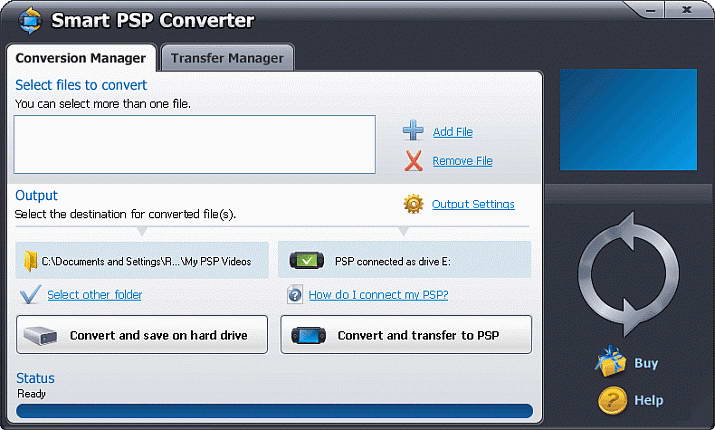
Task: Click the red X Remove File icon
Action: coord(414,161)
